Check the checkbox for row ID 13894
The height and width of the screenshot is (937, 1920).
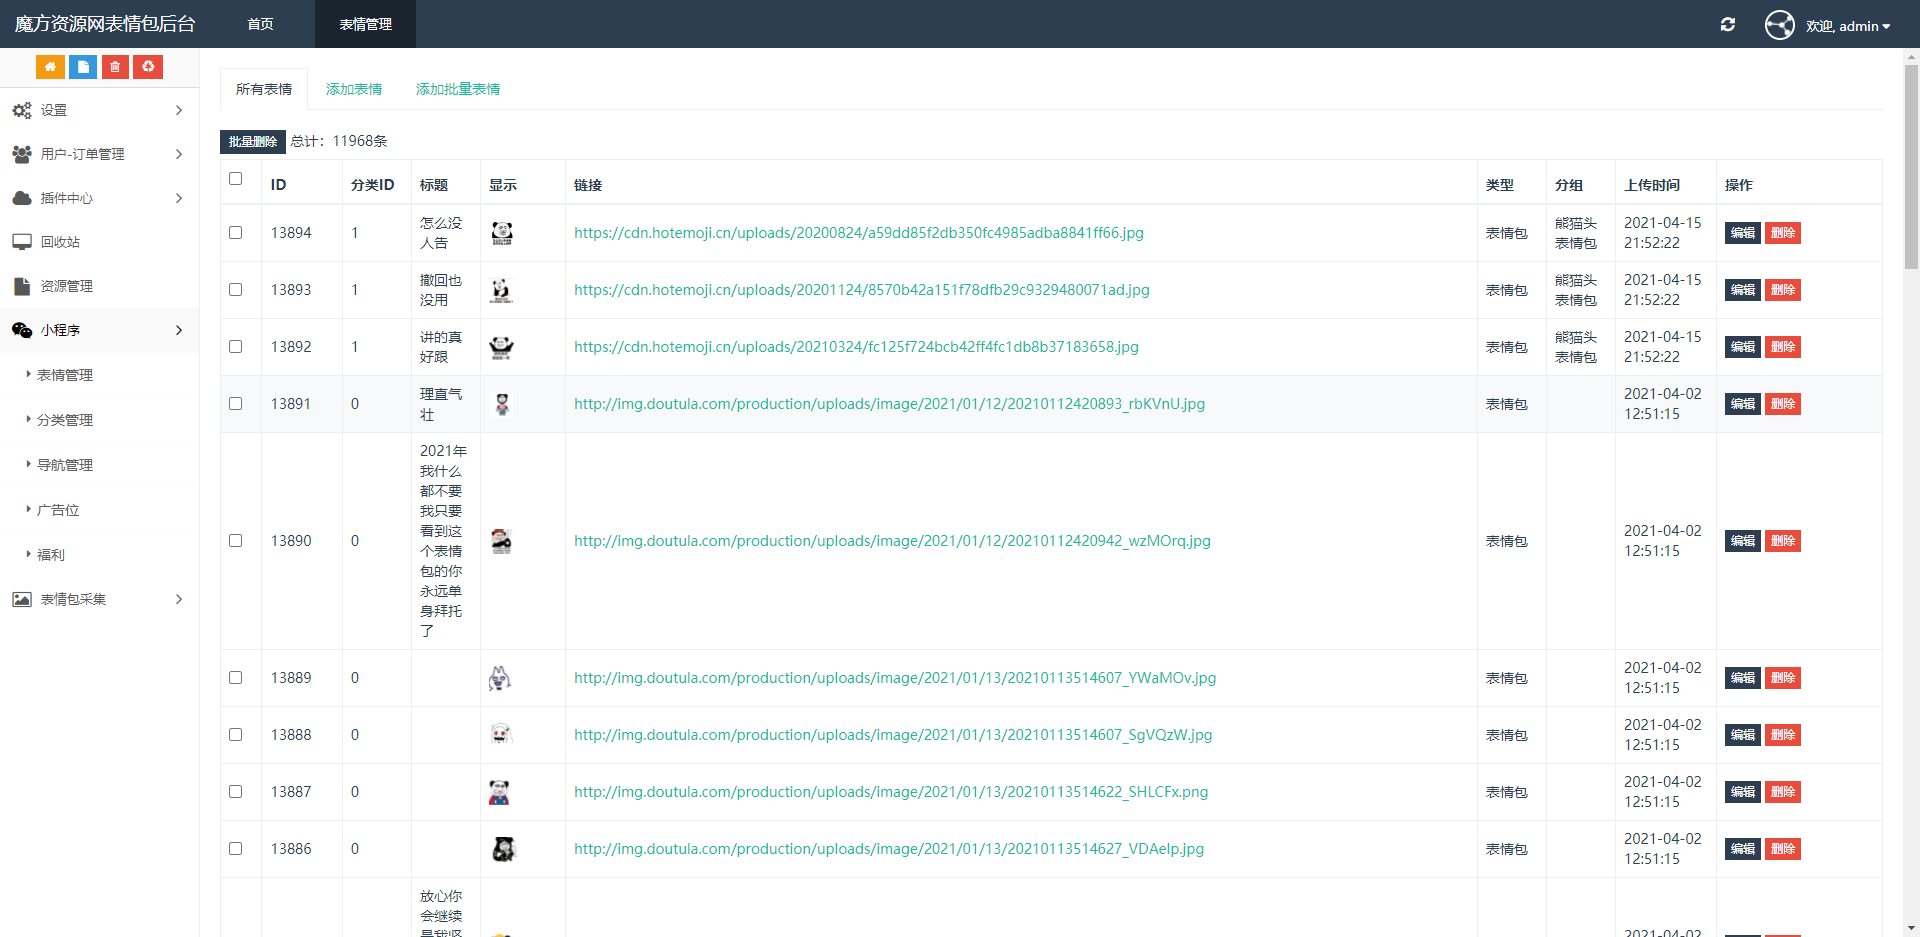[236, 233]
